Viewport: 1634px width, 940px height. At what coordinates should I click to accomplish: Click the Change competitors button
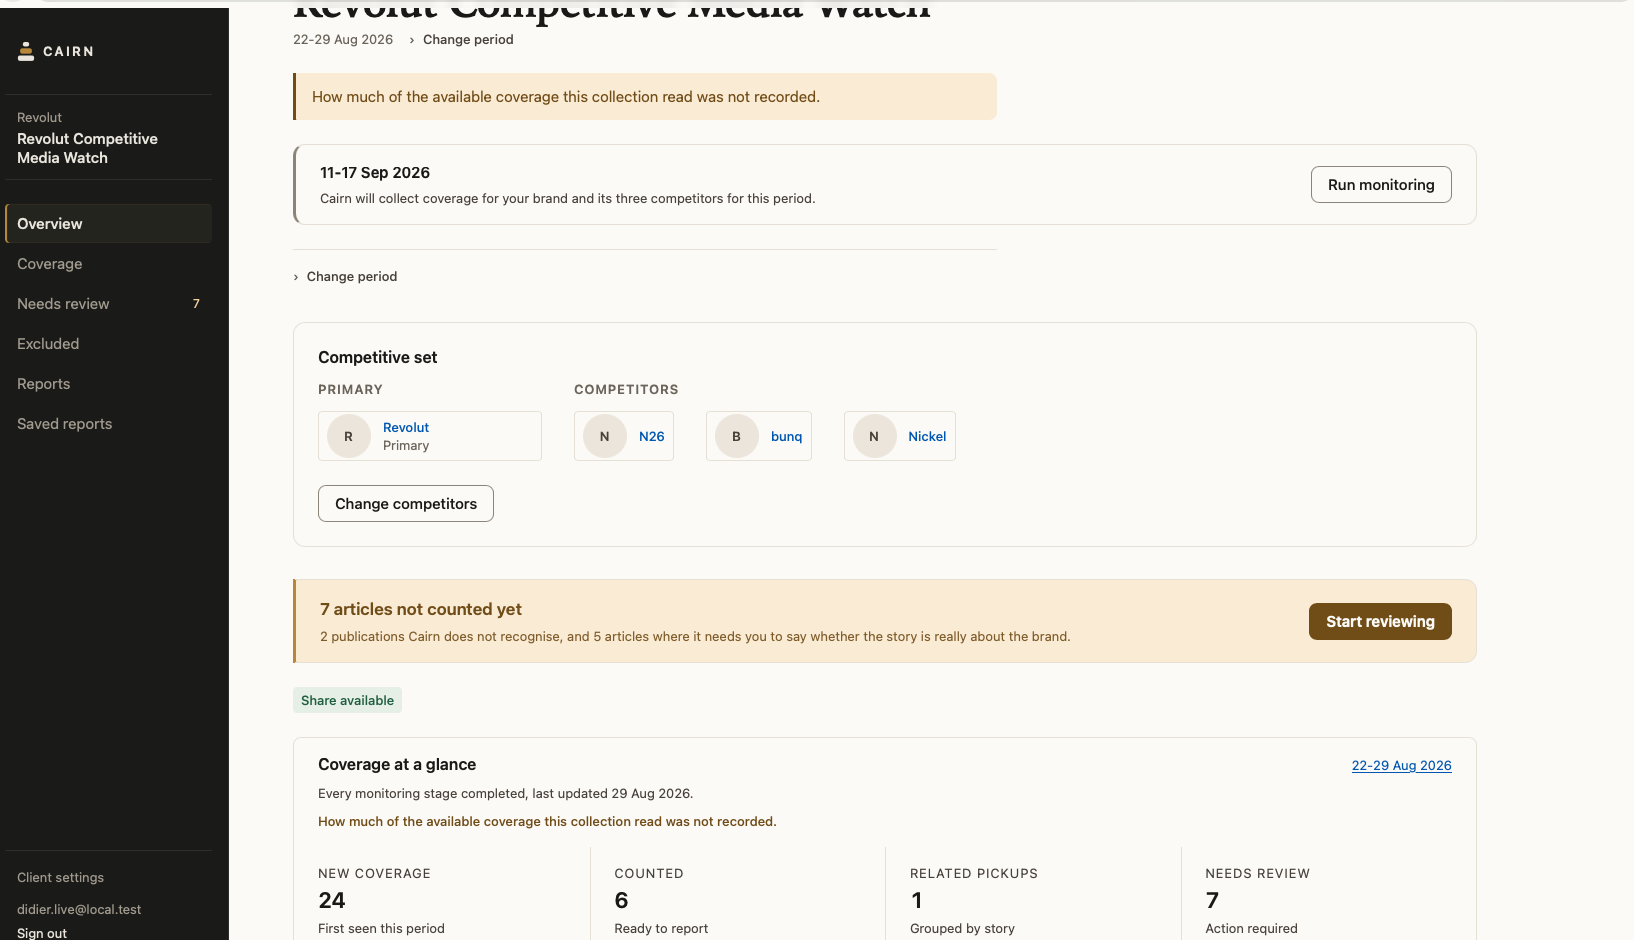pos(406,504)
